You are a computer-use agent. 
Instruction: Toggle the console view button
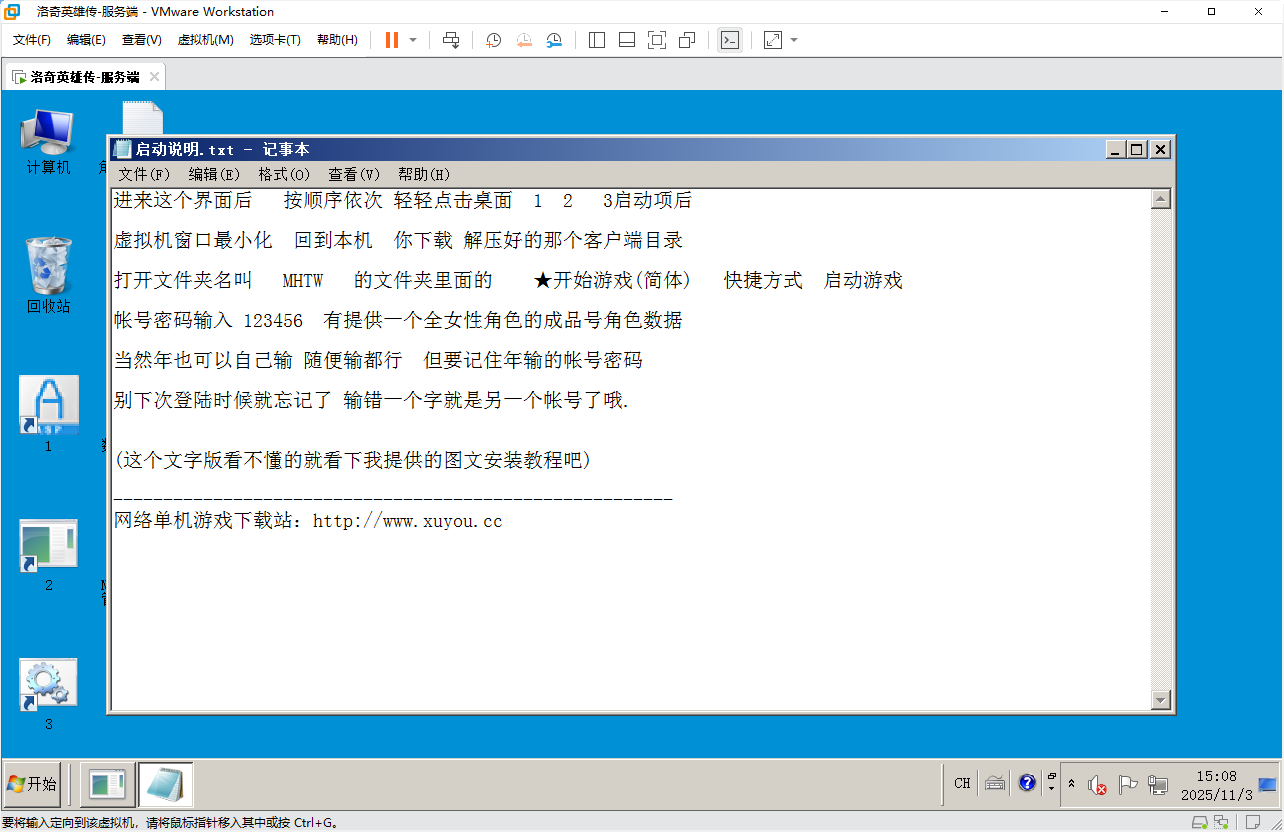[730, 40]
